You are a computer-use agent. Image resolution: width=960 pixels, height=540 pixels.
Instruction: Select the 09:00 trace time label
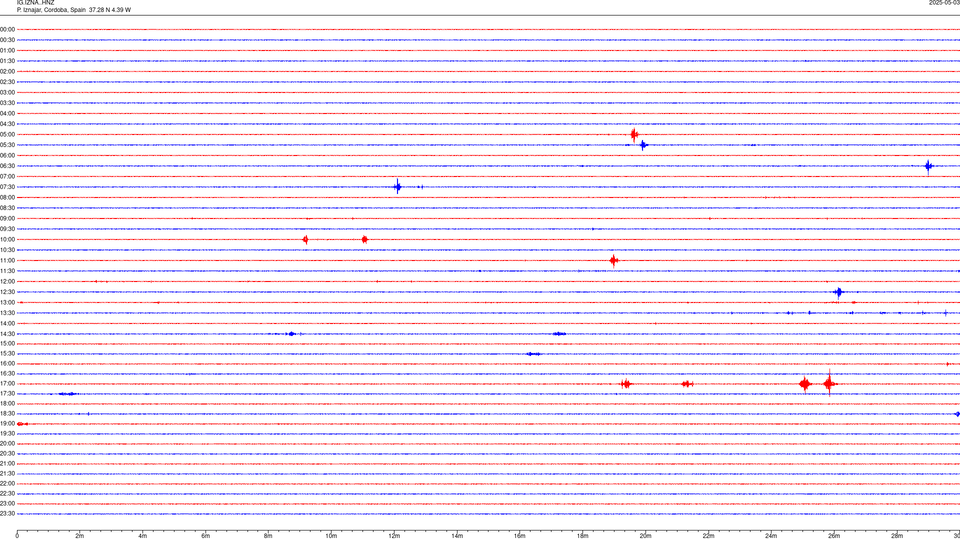7,219
